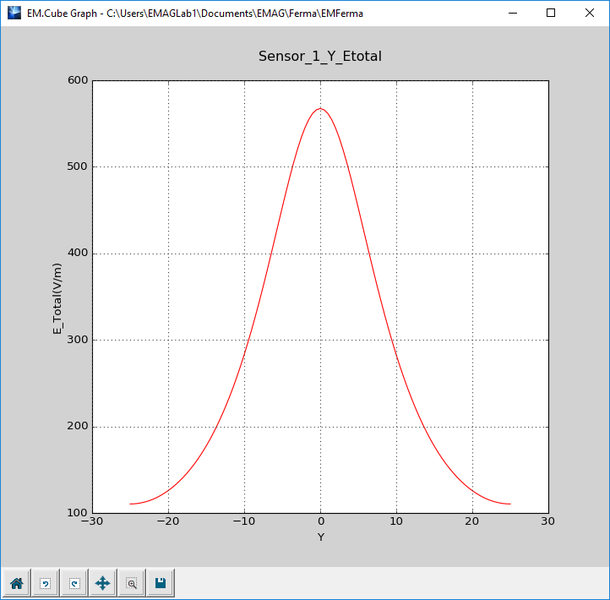Click the 30 tick label on horizontal axis

click(x=547, y=521)
